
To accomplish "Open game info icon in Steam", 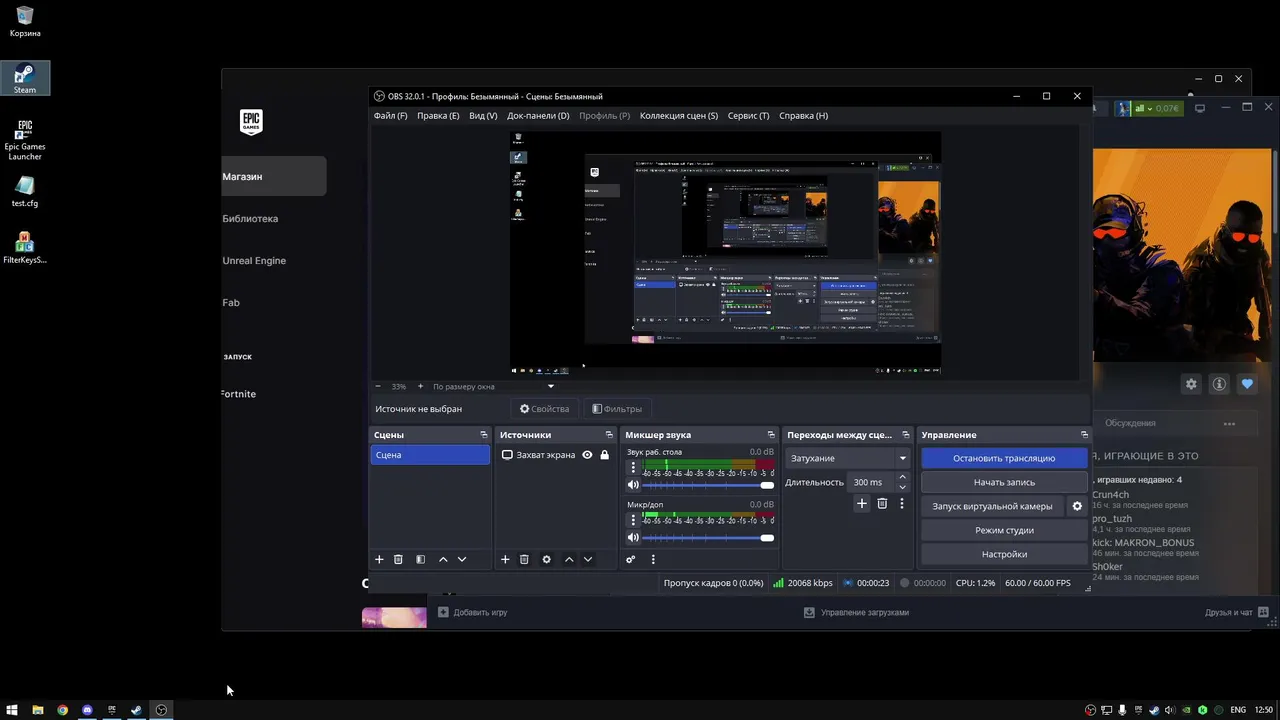I will [1219, 384].
